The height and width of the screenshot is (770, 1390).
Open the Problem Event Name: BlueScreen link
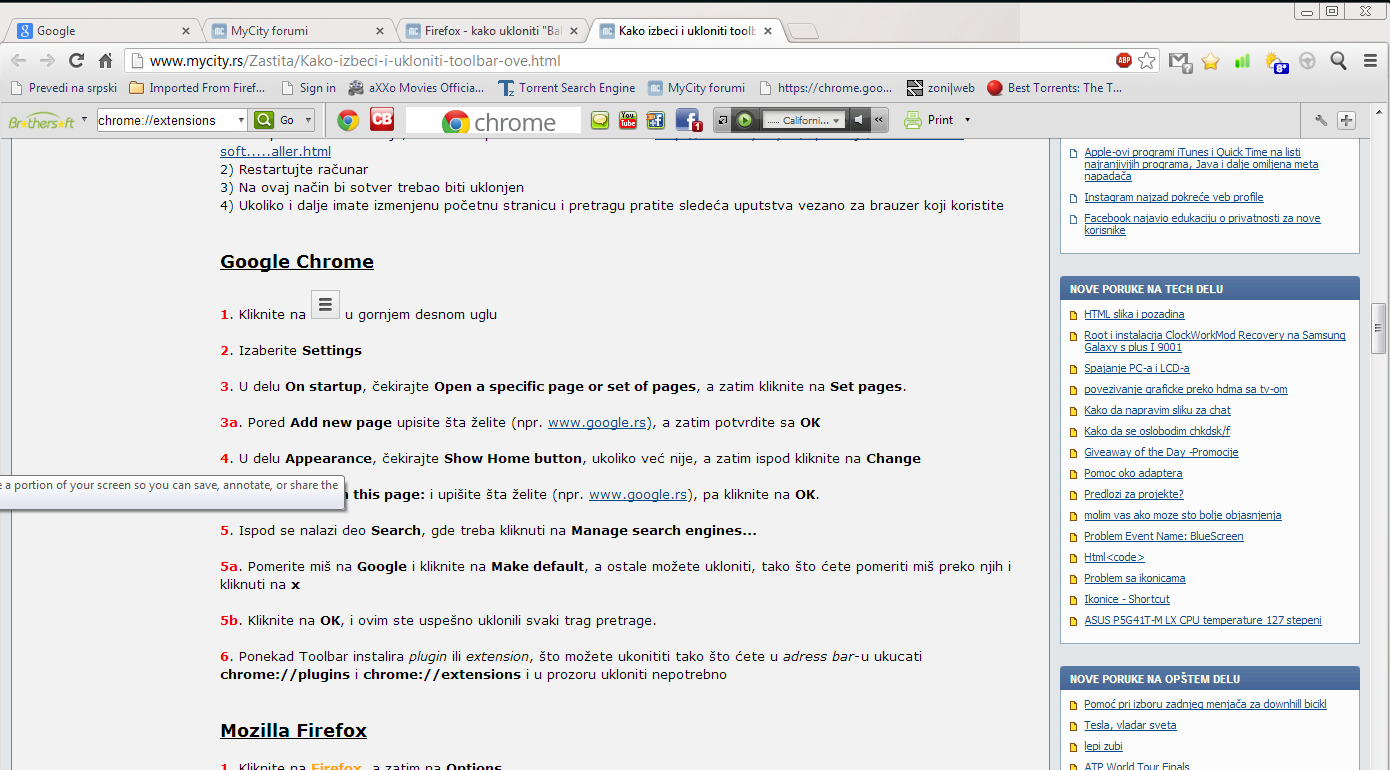1164,536
